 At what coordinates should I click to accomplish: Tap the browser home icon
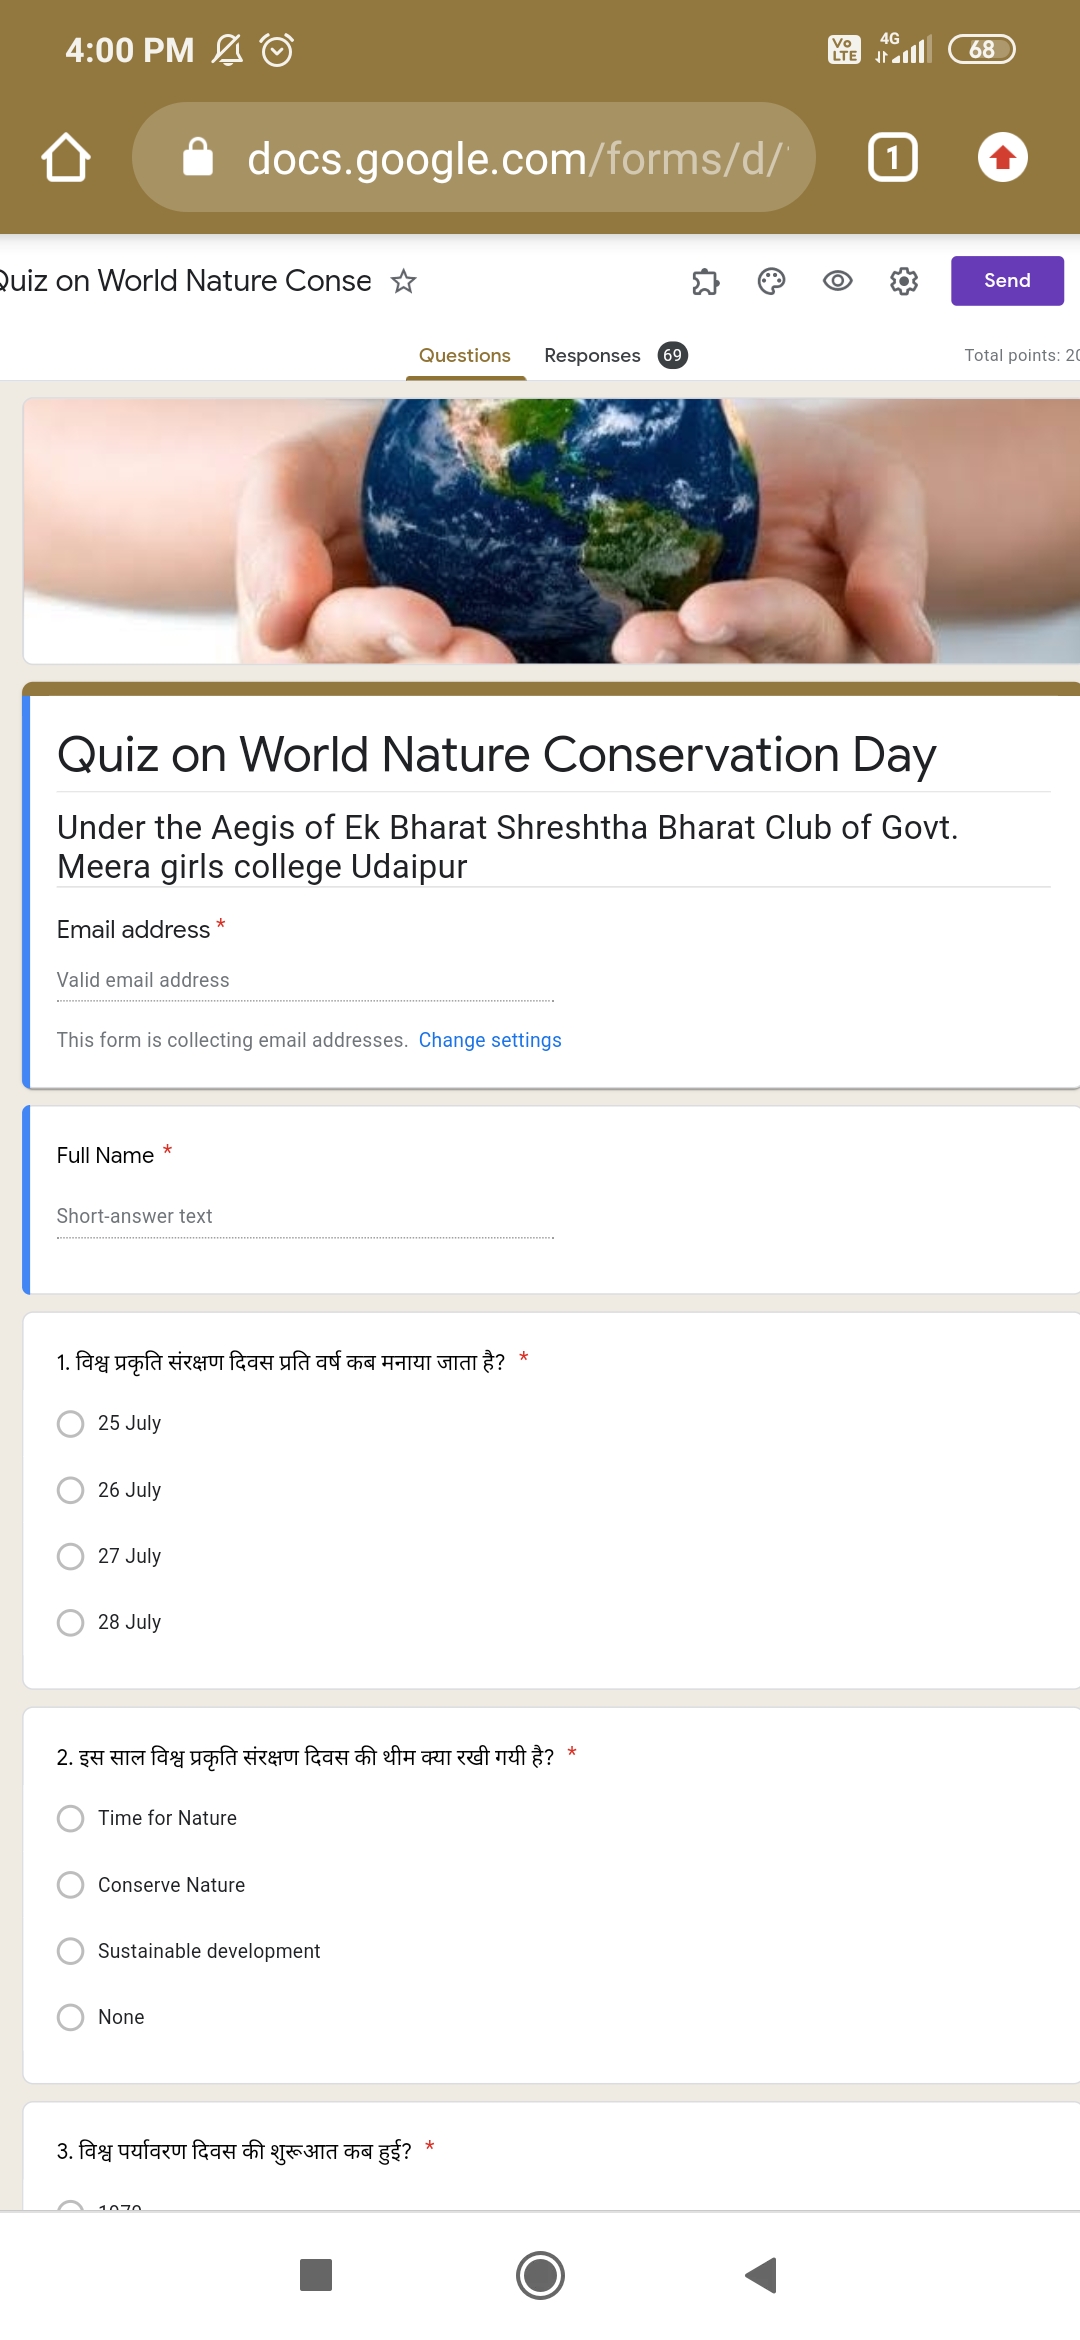click(66, 158)
